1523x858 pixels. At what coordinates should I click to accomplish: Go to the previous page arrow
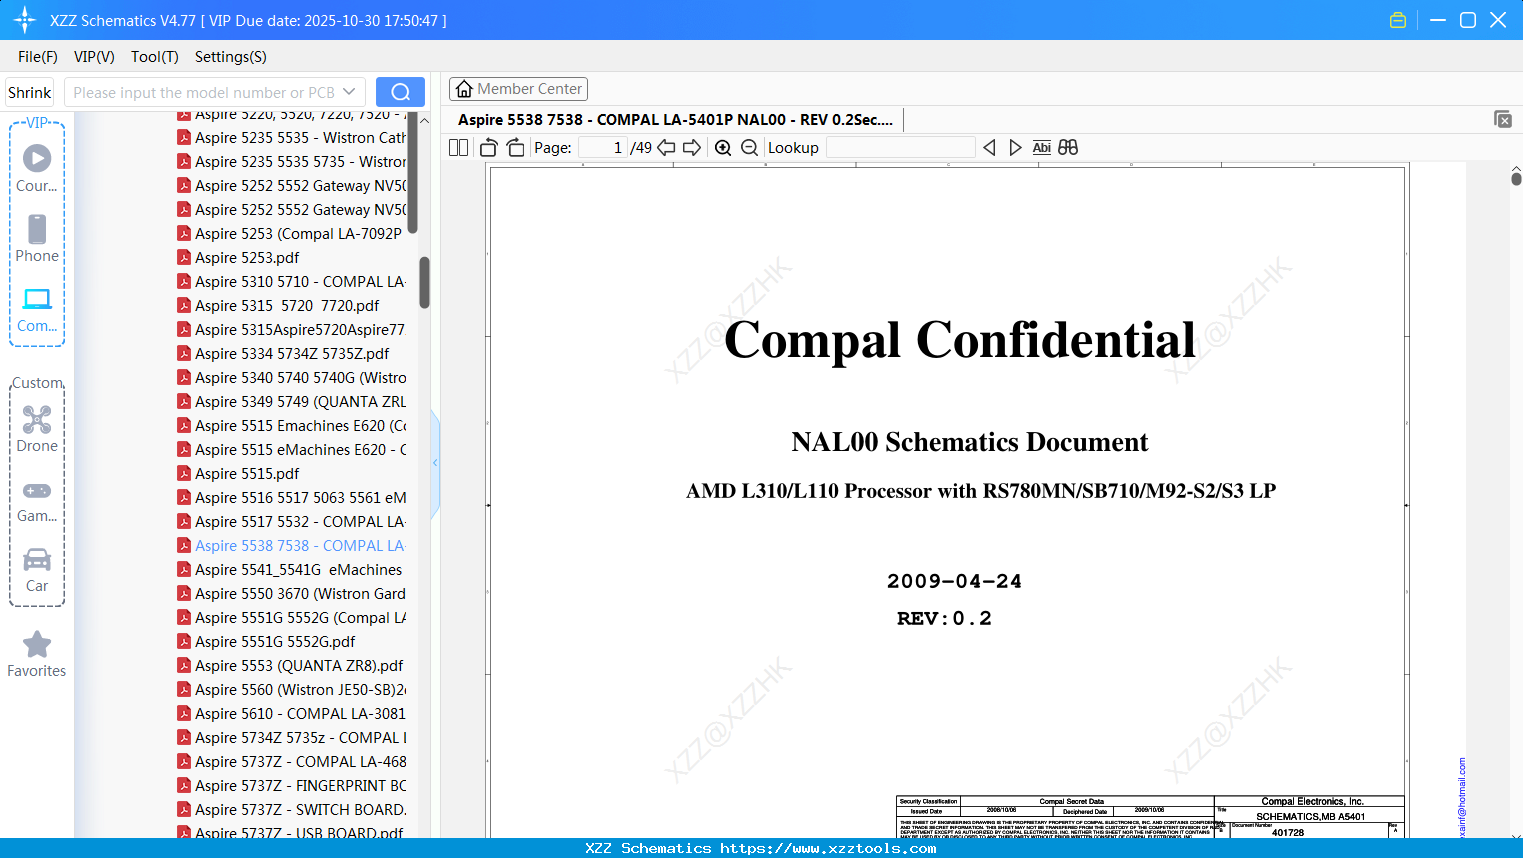(666, 148)
